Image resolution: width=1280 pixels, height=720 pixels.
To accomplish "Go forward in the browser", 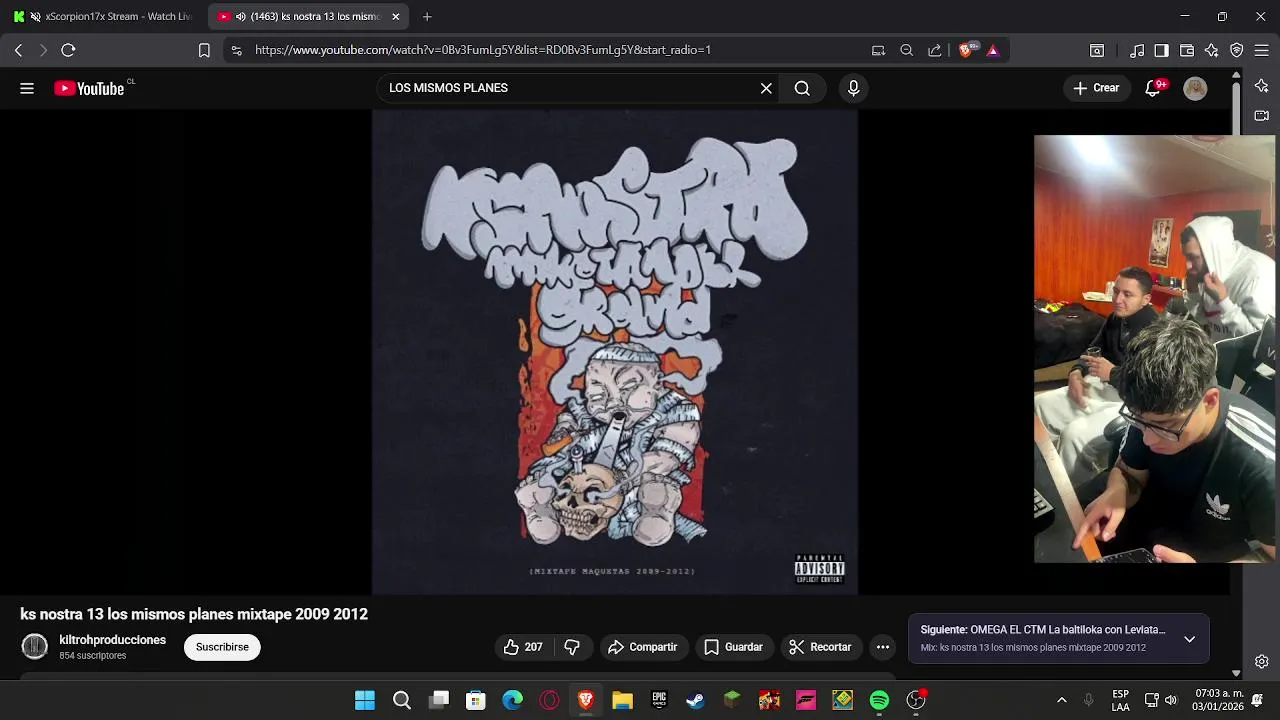I will [x=43, y=50].
